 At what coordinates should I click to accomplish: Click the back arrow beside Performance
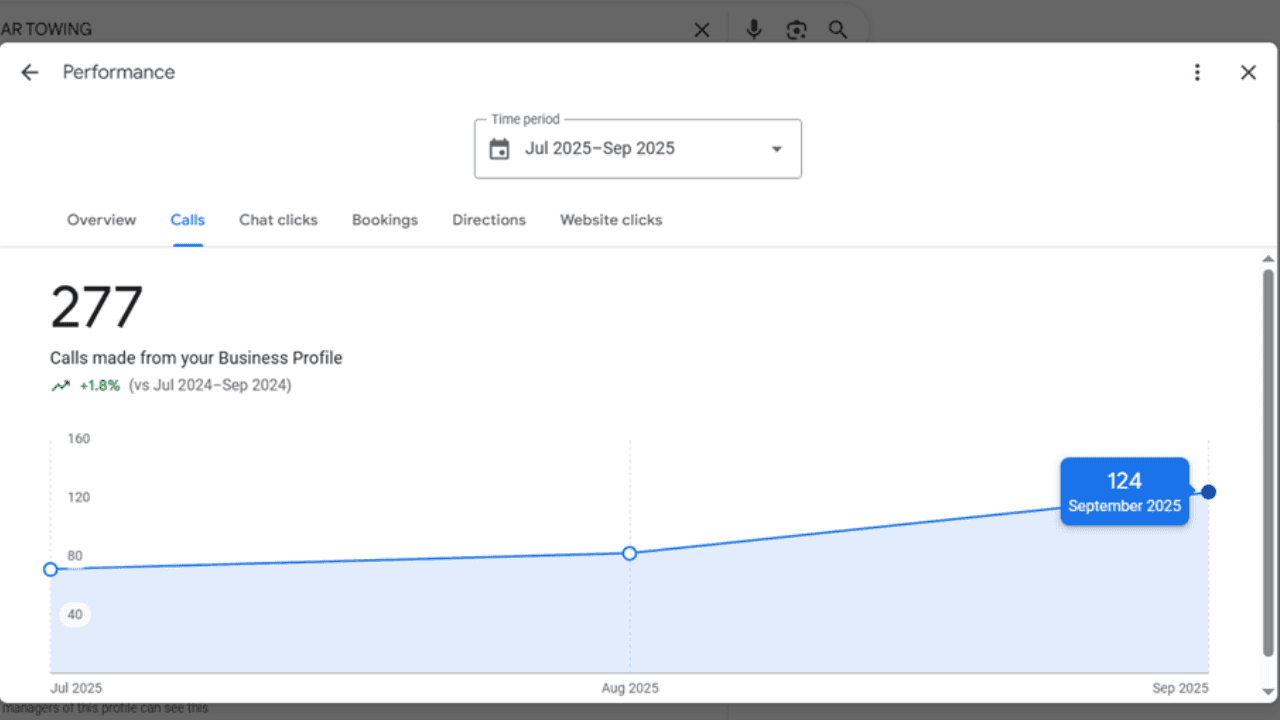30,72
